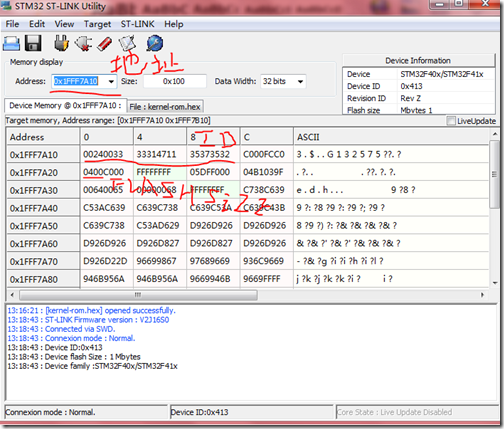This screenshot has height=429, width=504.
Task: Click log line Device flash Size 1 Mbytes
Action: click(x=74, y=357)
